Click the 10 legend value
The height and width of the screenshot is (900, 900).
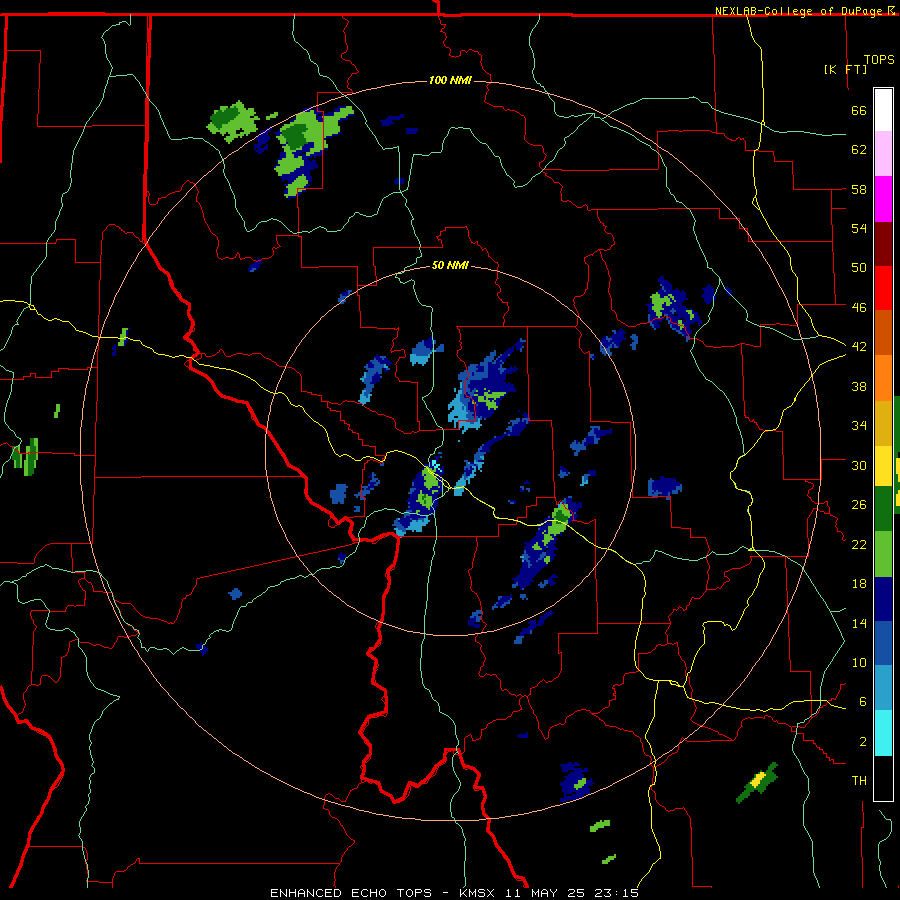pos(859,662)
